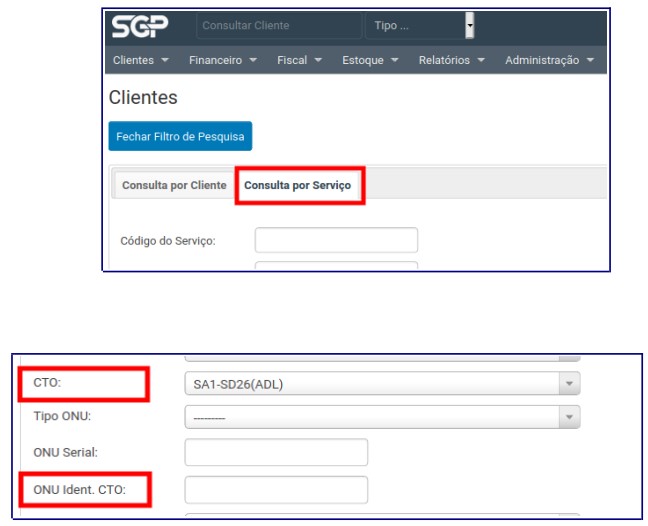Expand the Administração menu

coord(548,61)
